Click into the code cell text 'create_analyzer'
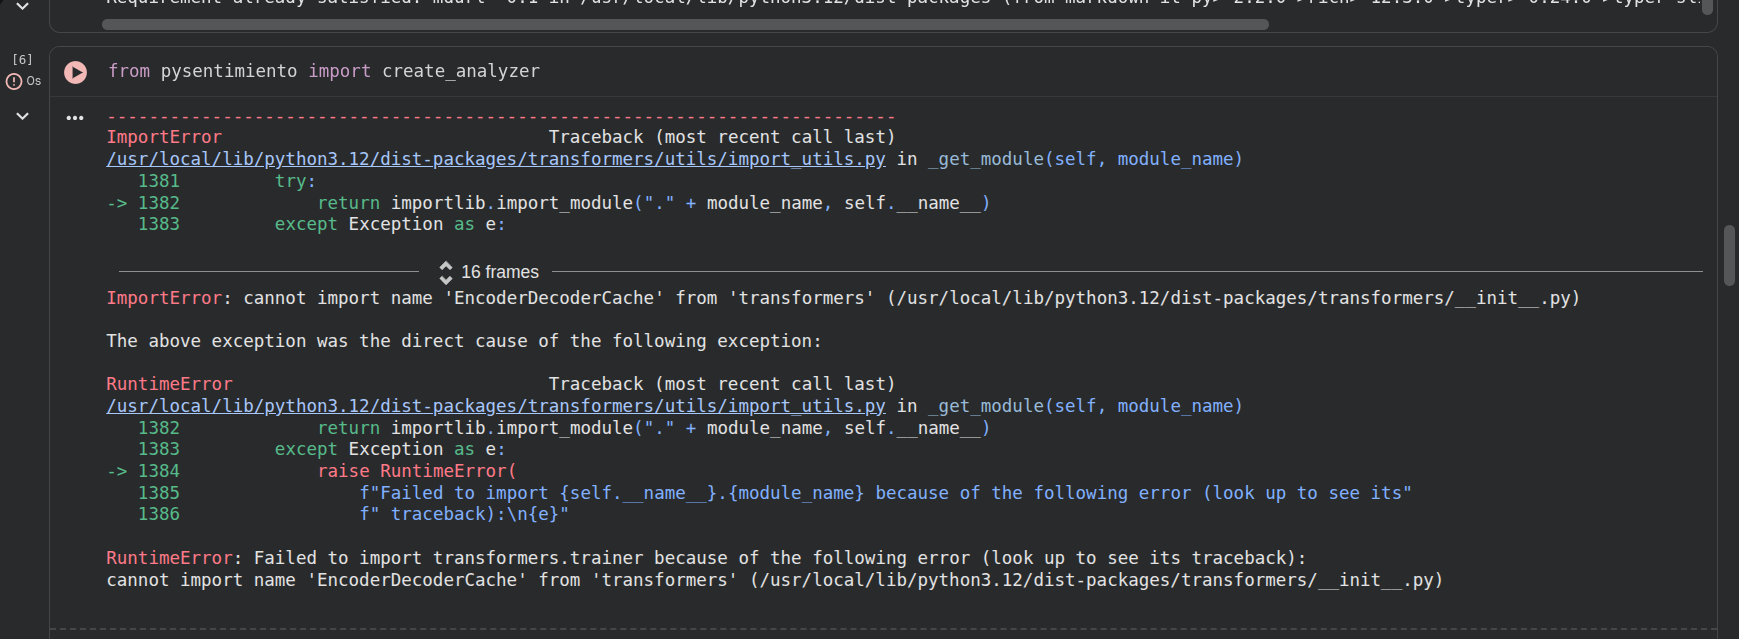The image size is (1739, 639). [461, 71]
